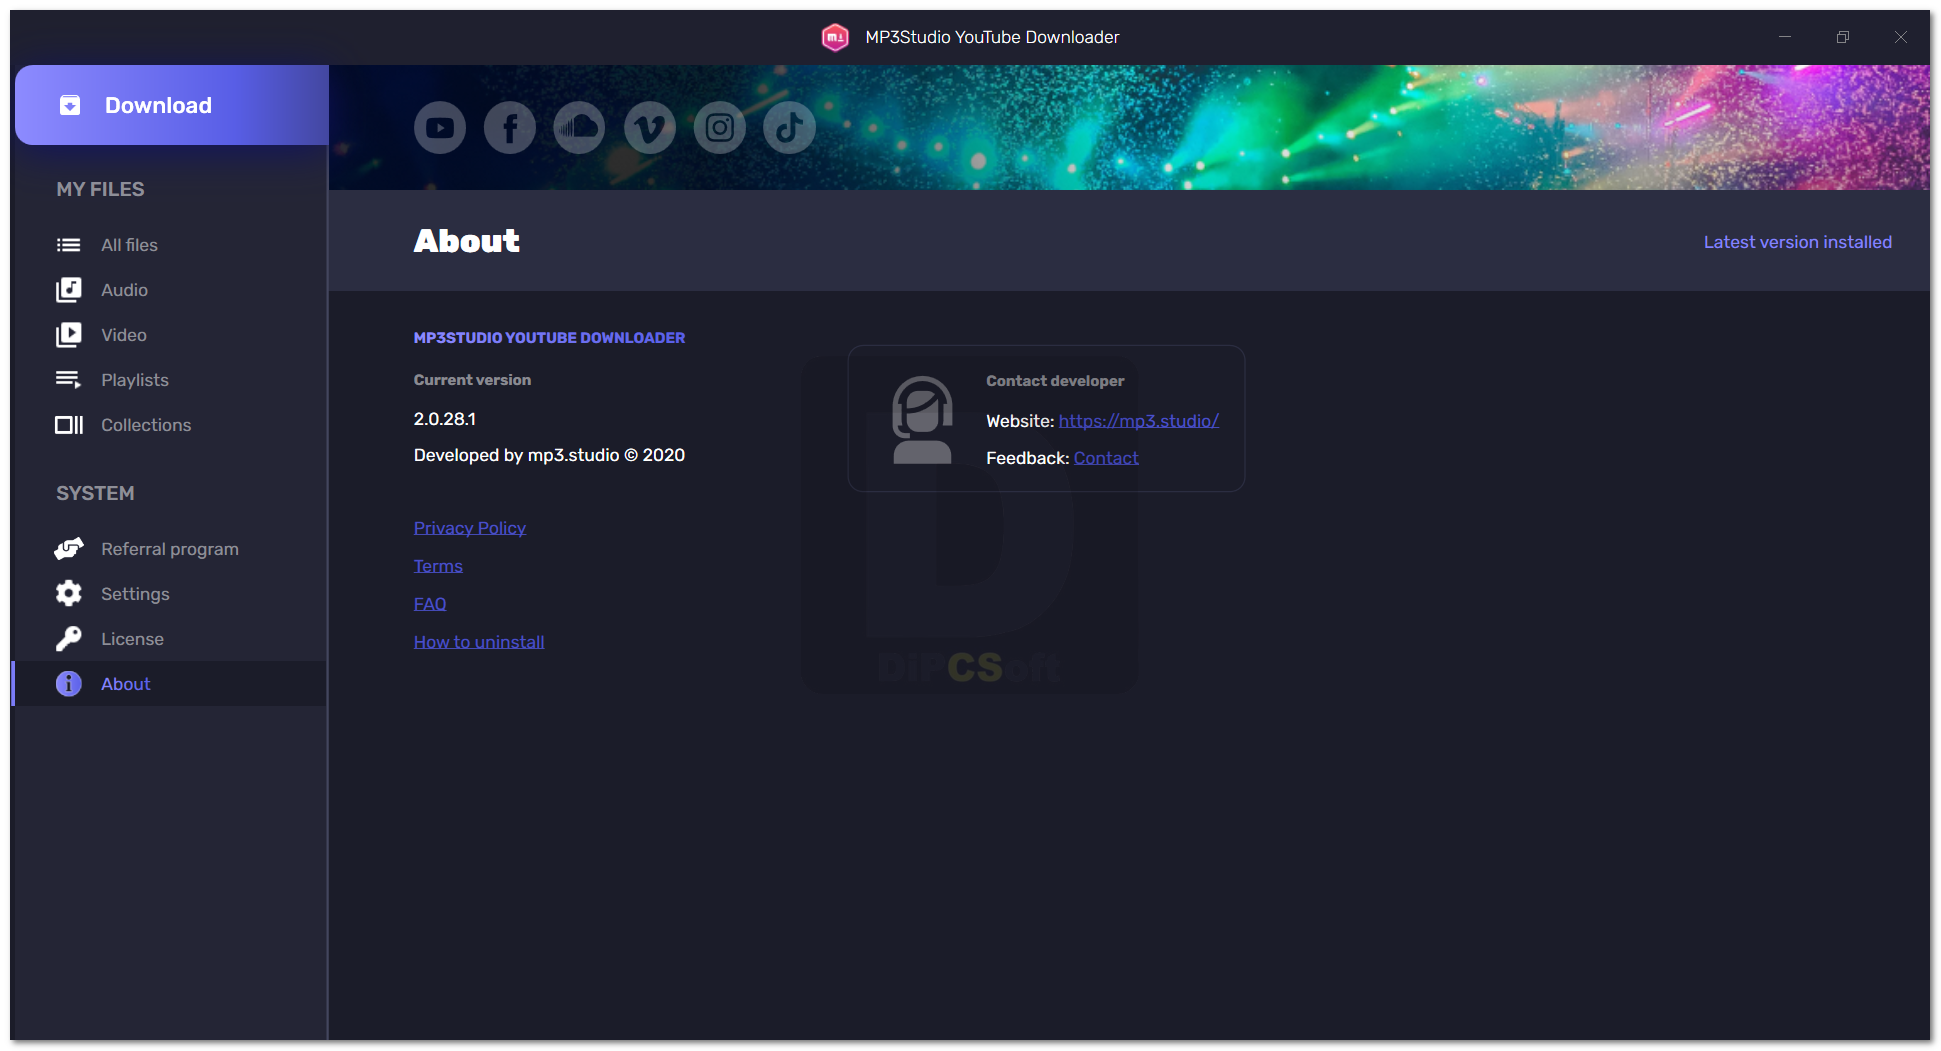The width and height of the screenshot is (1941, 1051).
Task: Click the MP3STUDIO YOUTUBE DOWNLOADER heading
Action: click(549, 338)
